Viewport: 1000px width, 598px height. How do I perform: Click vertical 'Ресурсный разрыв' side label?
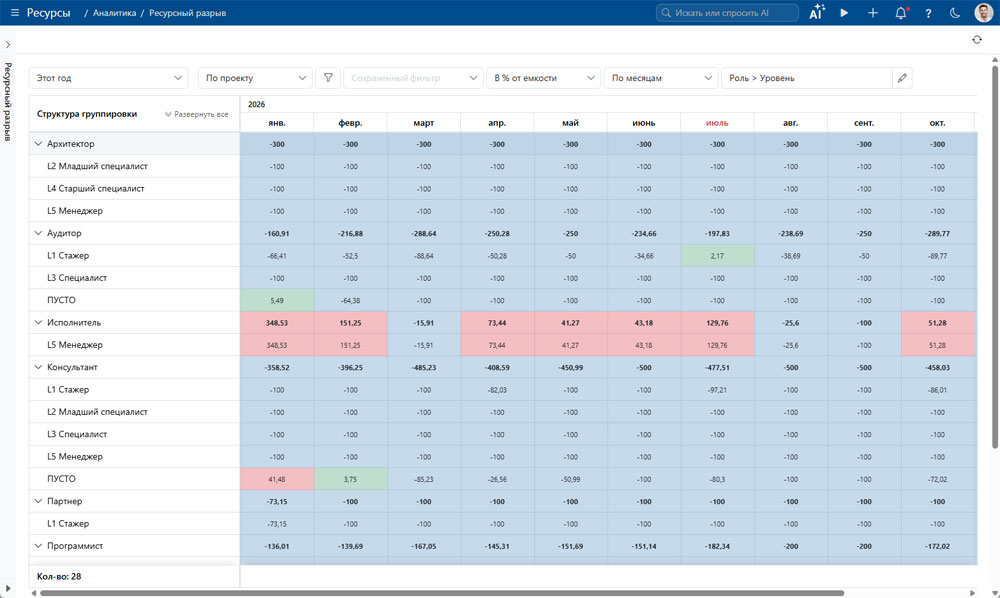tap(8, 101)
